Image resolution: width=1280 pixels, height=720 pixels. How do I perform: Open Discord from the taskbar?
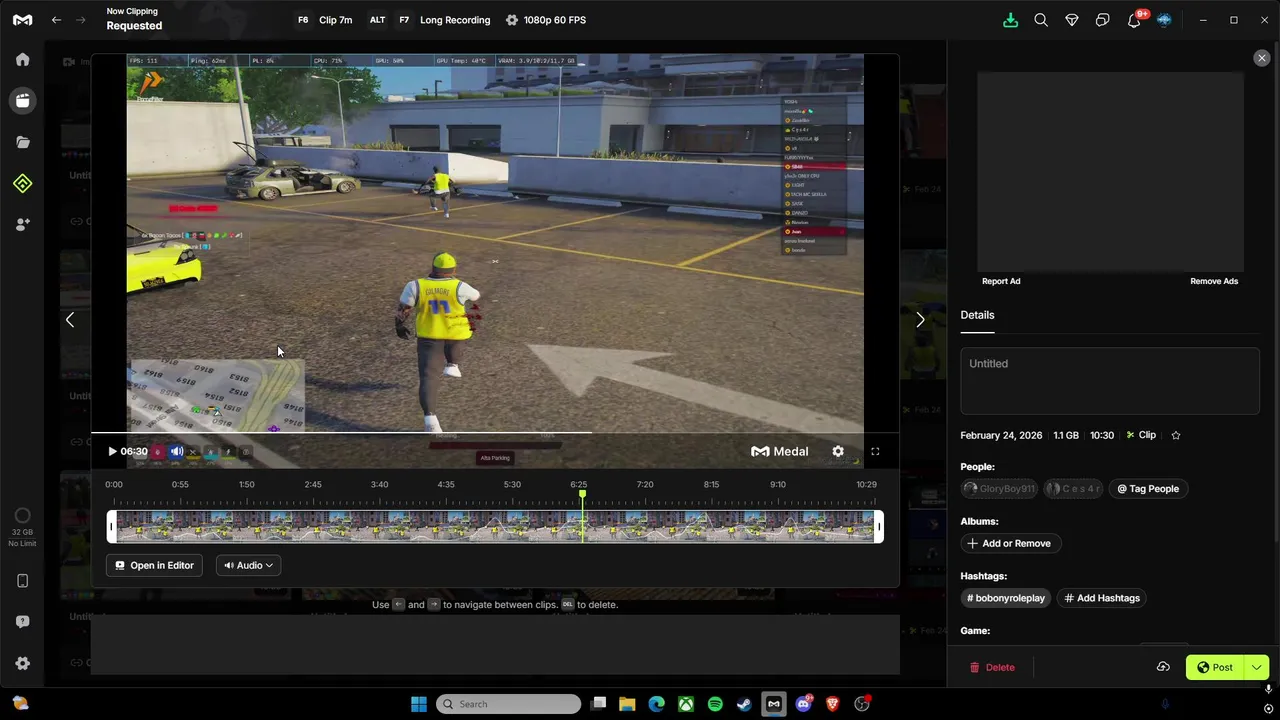click(x=804, y=704)
